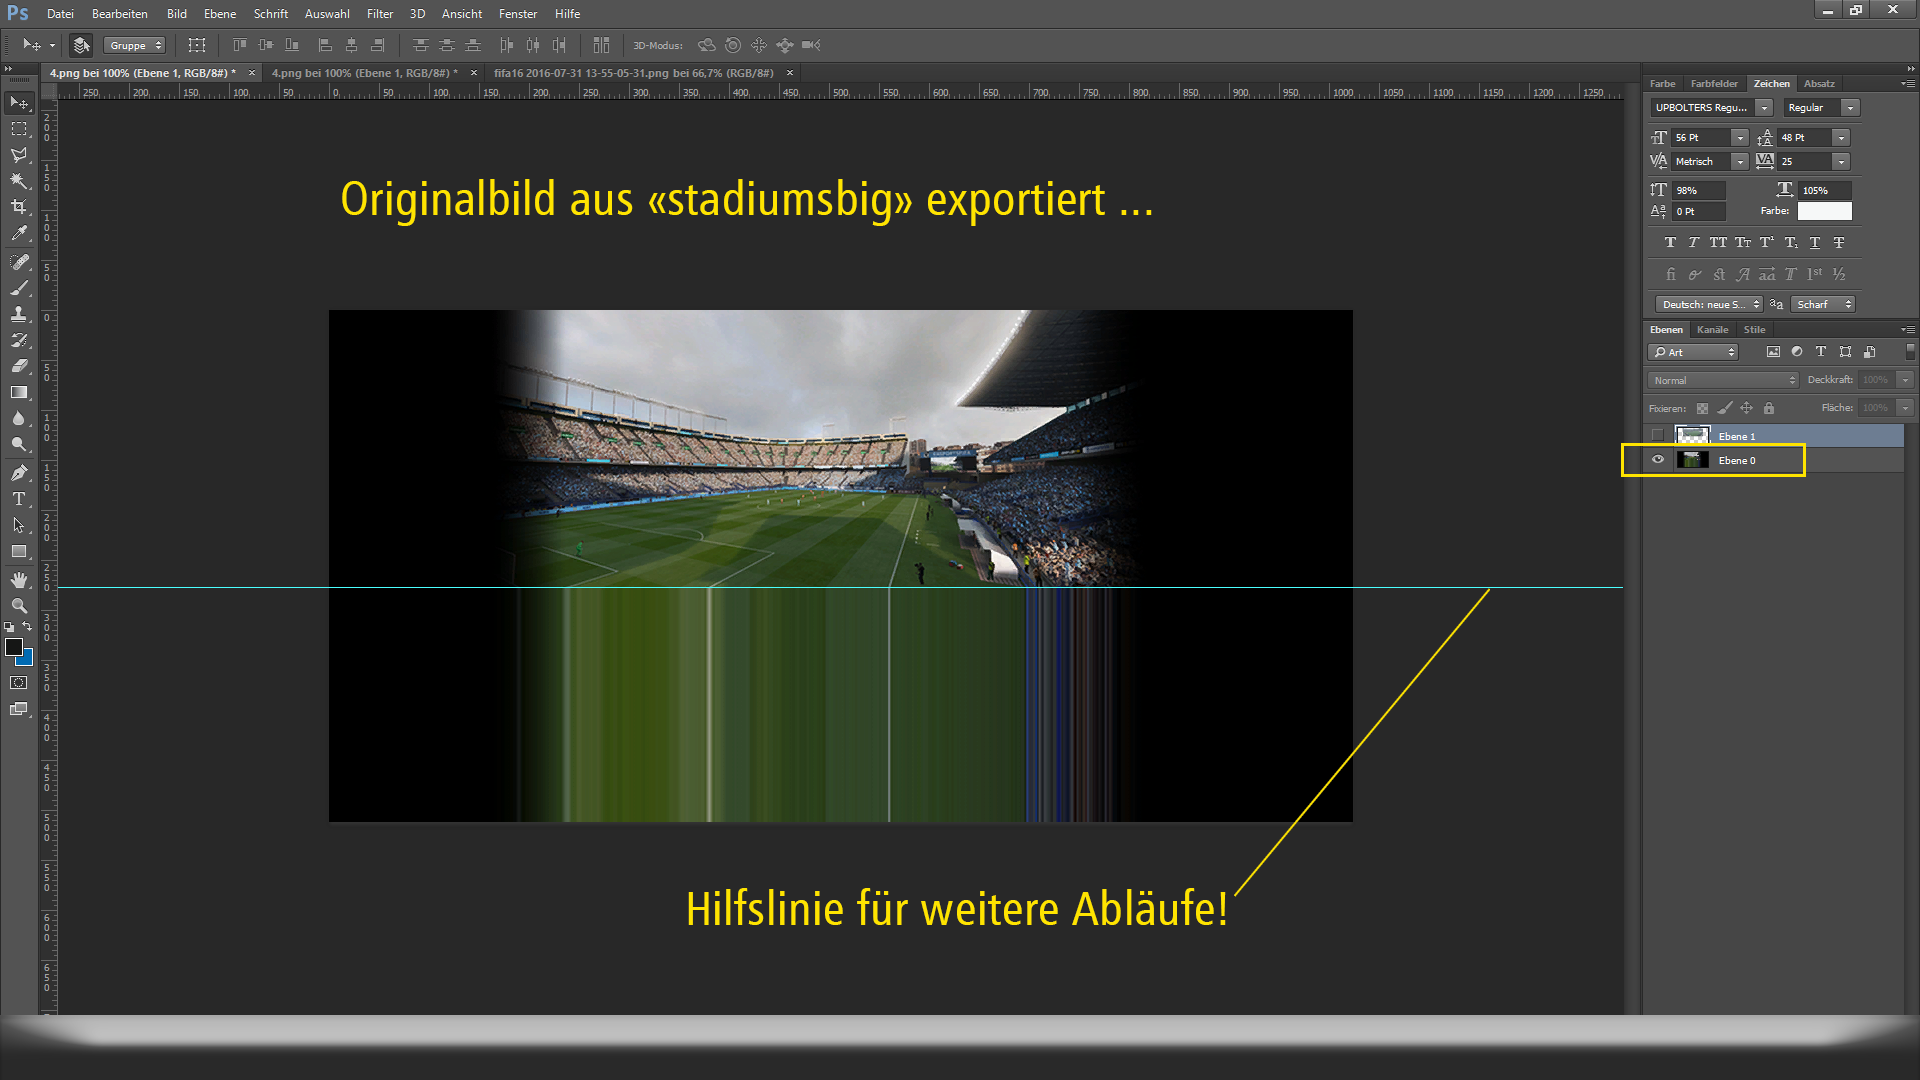Click the text color swatch Farbe
1920x1080 pixels.
(x=1824, y=211)
